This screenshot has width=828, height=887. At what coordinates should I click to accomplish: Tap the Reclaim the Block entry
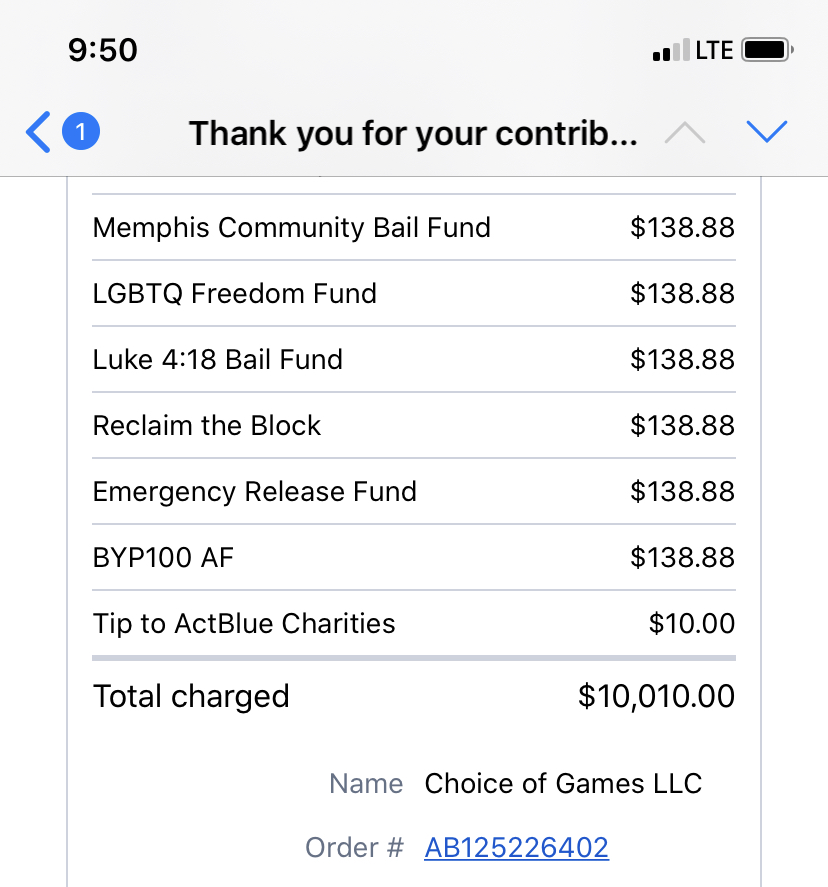click(207, 426)
